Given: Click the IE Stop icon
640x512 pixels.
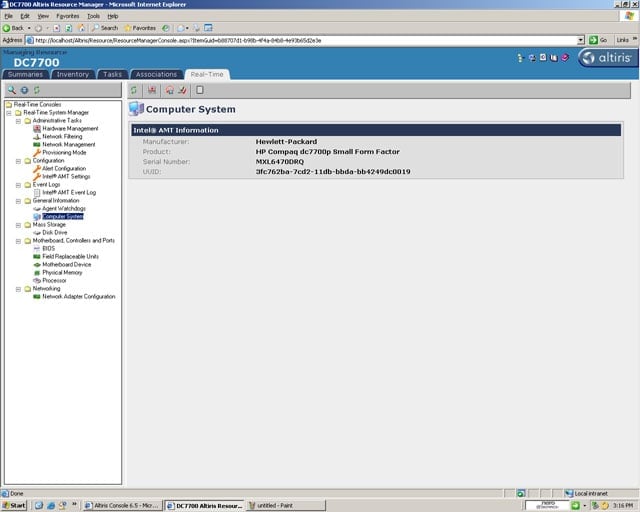Looking at the screenshot, I should 57,28.
